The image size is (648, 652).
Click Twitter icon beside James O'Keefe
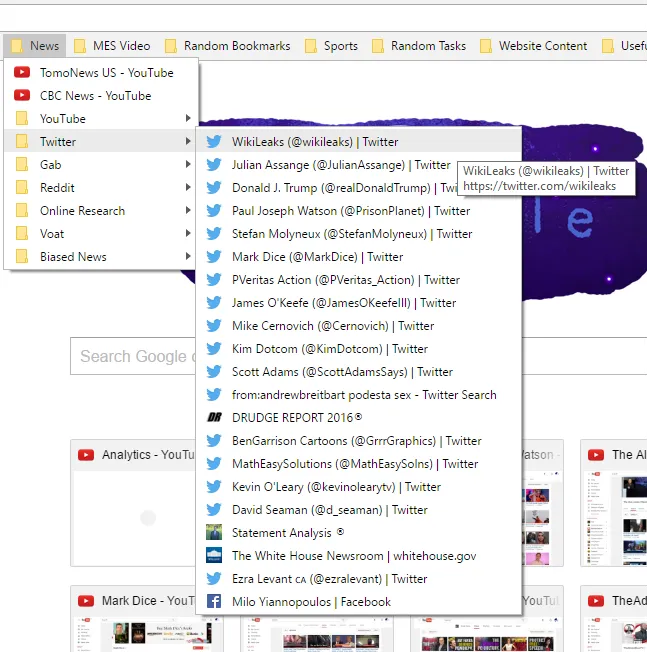(x=214, y=303)
